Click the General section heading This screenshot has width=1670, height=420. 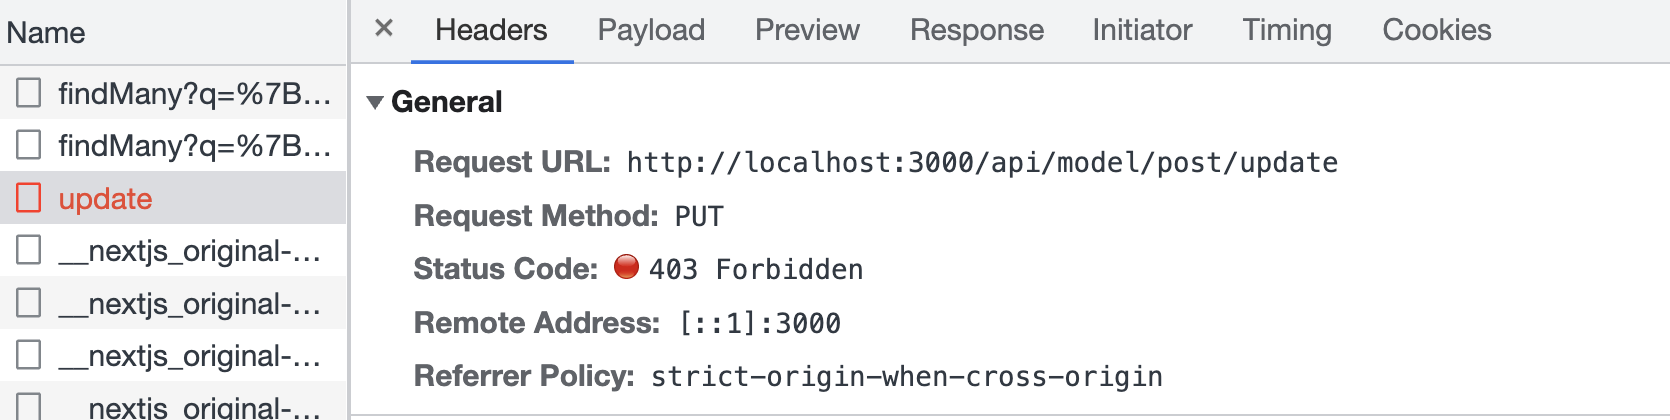click(x=446, y=102)
